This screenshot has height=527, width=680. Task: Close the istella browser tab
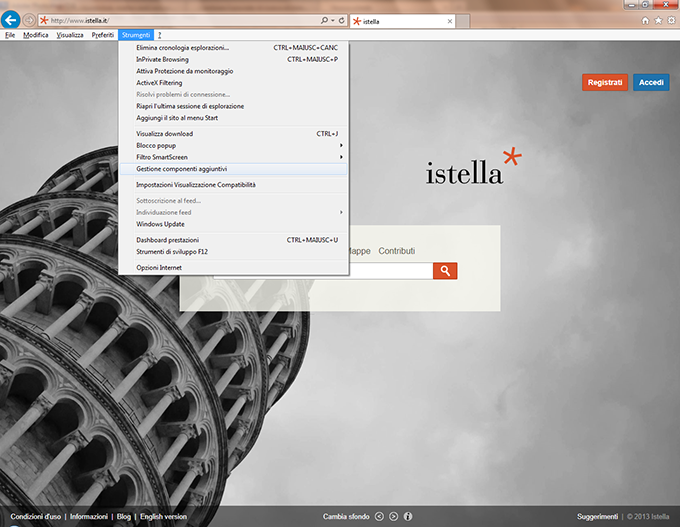(450, 21)
